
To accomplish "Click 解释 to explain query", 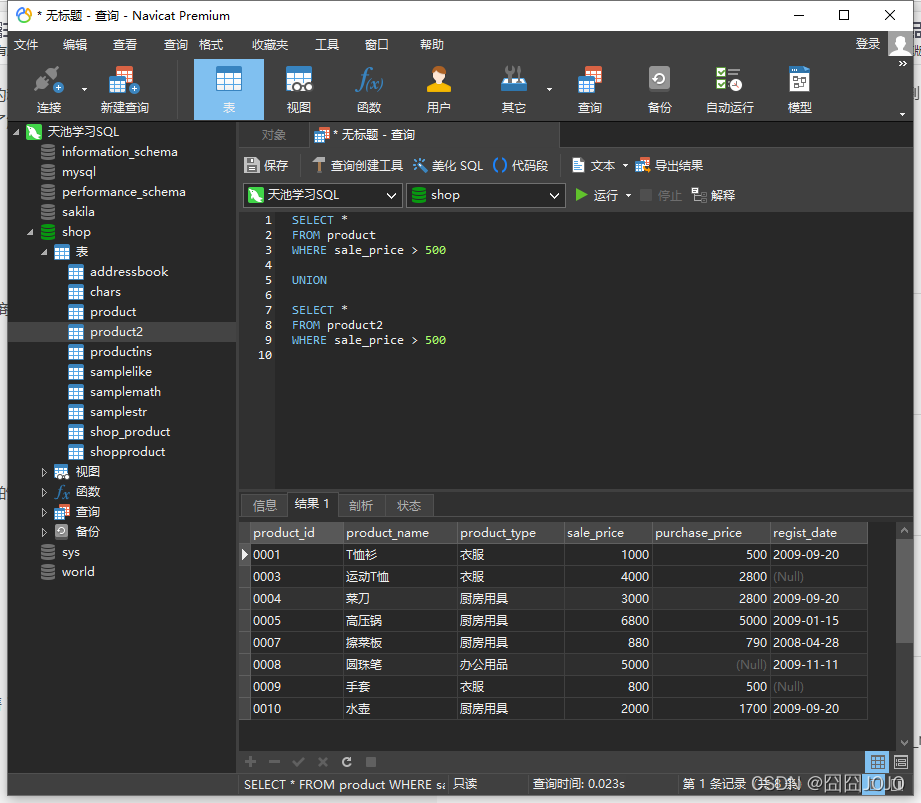I will tap(713, 195).
